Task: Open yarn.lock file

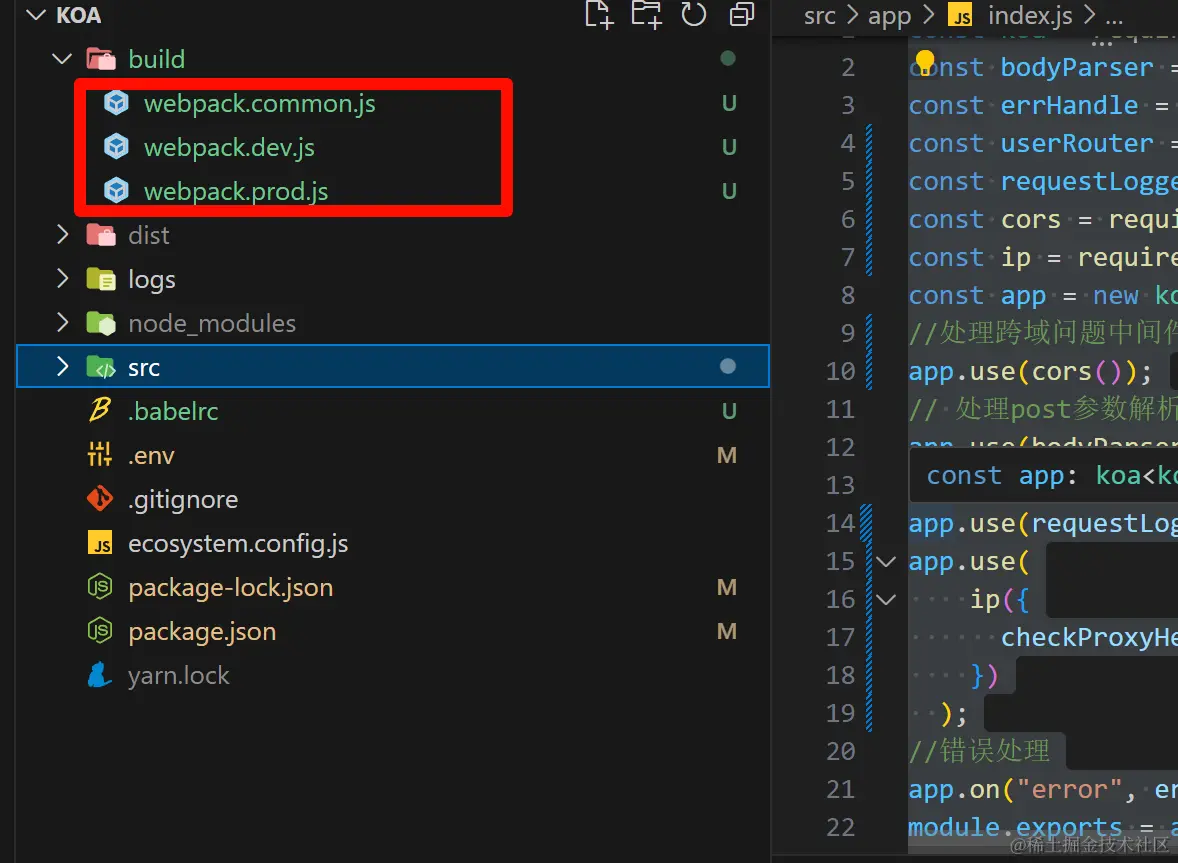Action: [179, 675]
